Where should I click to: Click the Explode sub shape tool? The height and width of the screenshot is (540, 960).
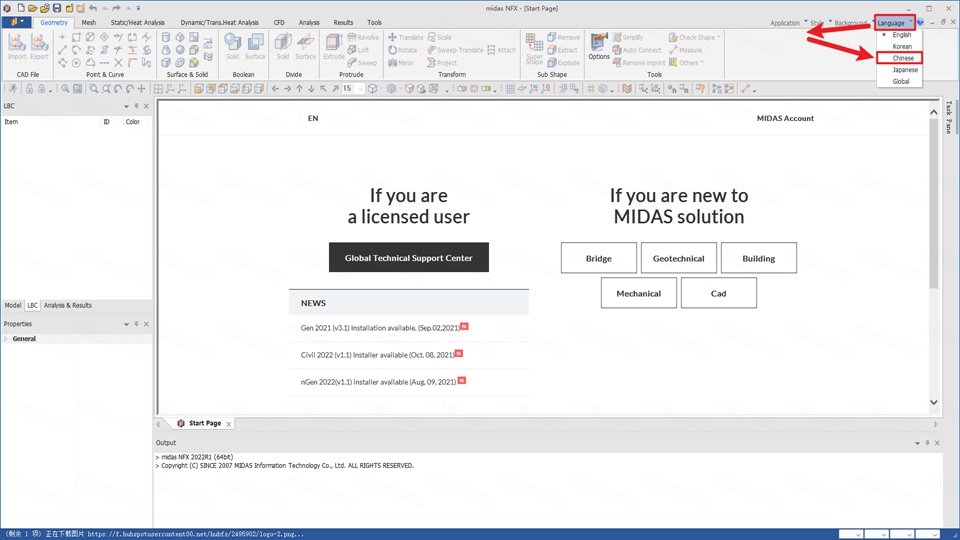pyautogui.click(x=563, y=63)
